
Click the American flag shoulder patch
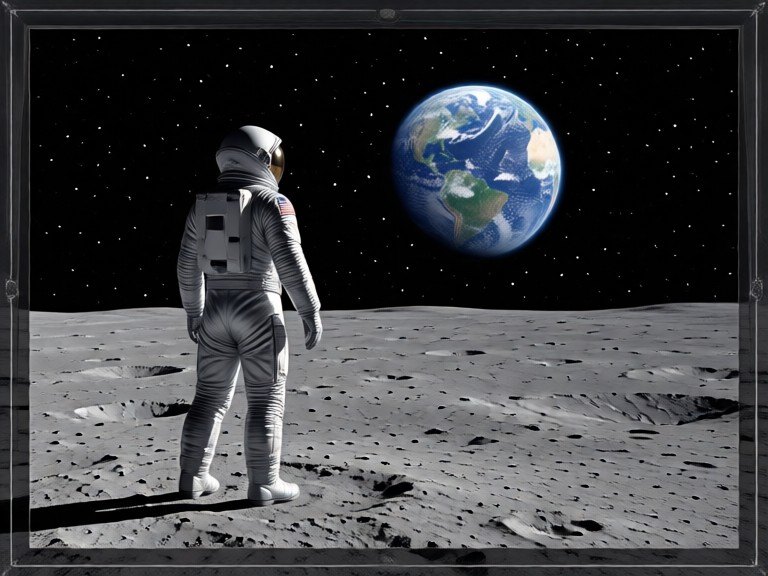pos(286,206)
